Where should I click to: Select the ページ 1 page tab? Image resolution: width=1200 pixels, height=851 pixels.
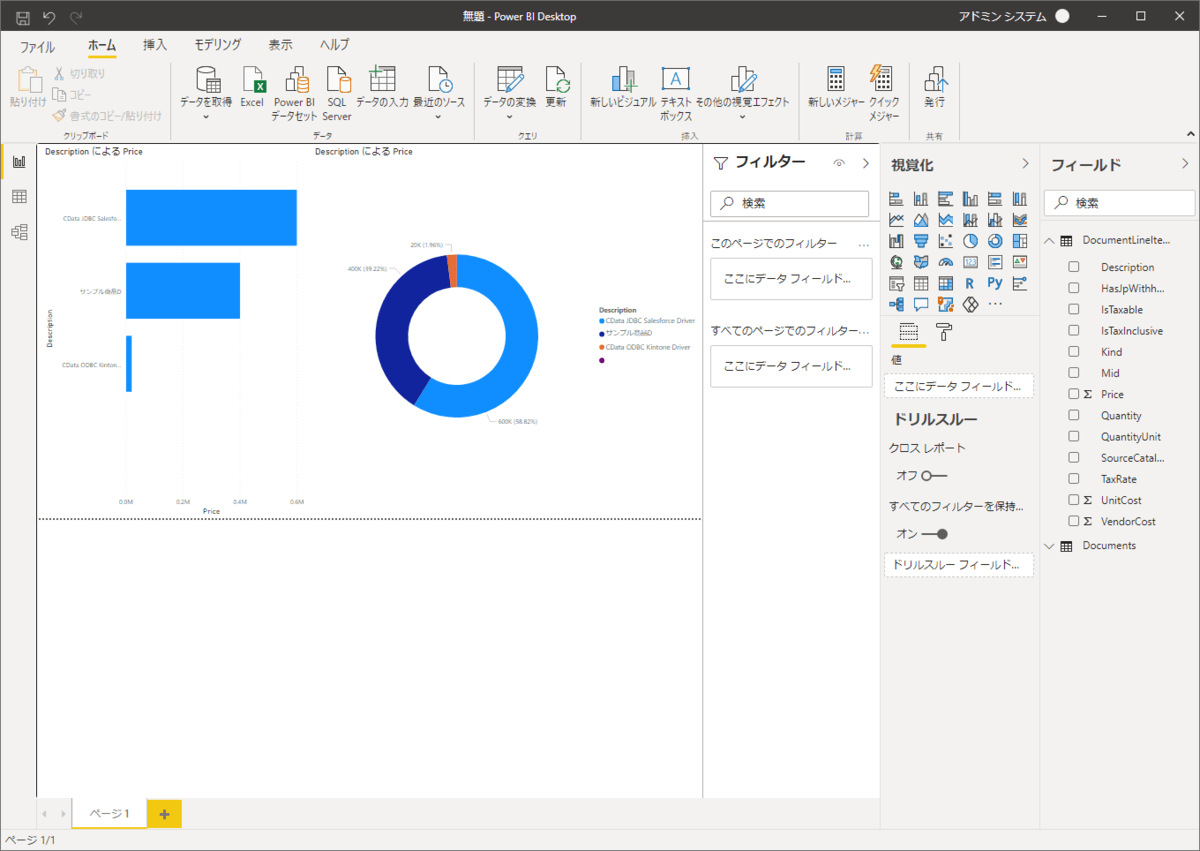[110, 814]
